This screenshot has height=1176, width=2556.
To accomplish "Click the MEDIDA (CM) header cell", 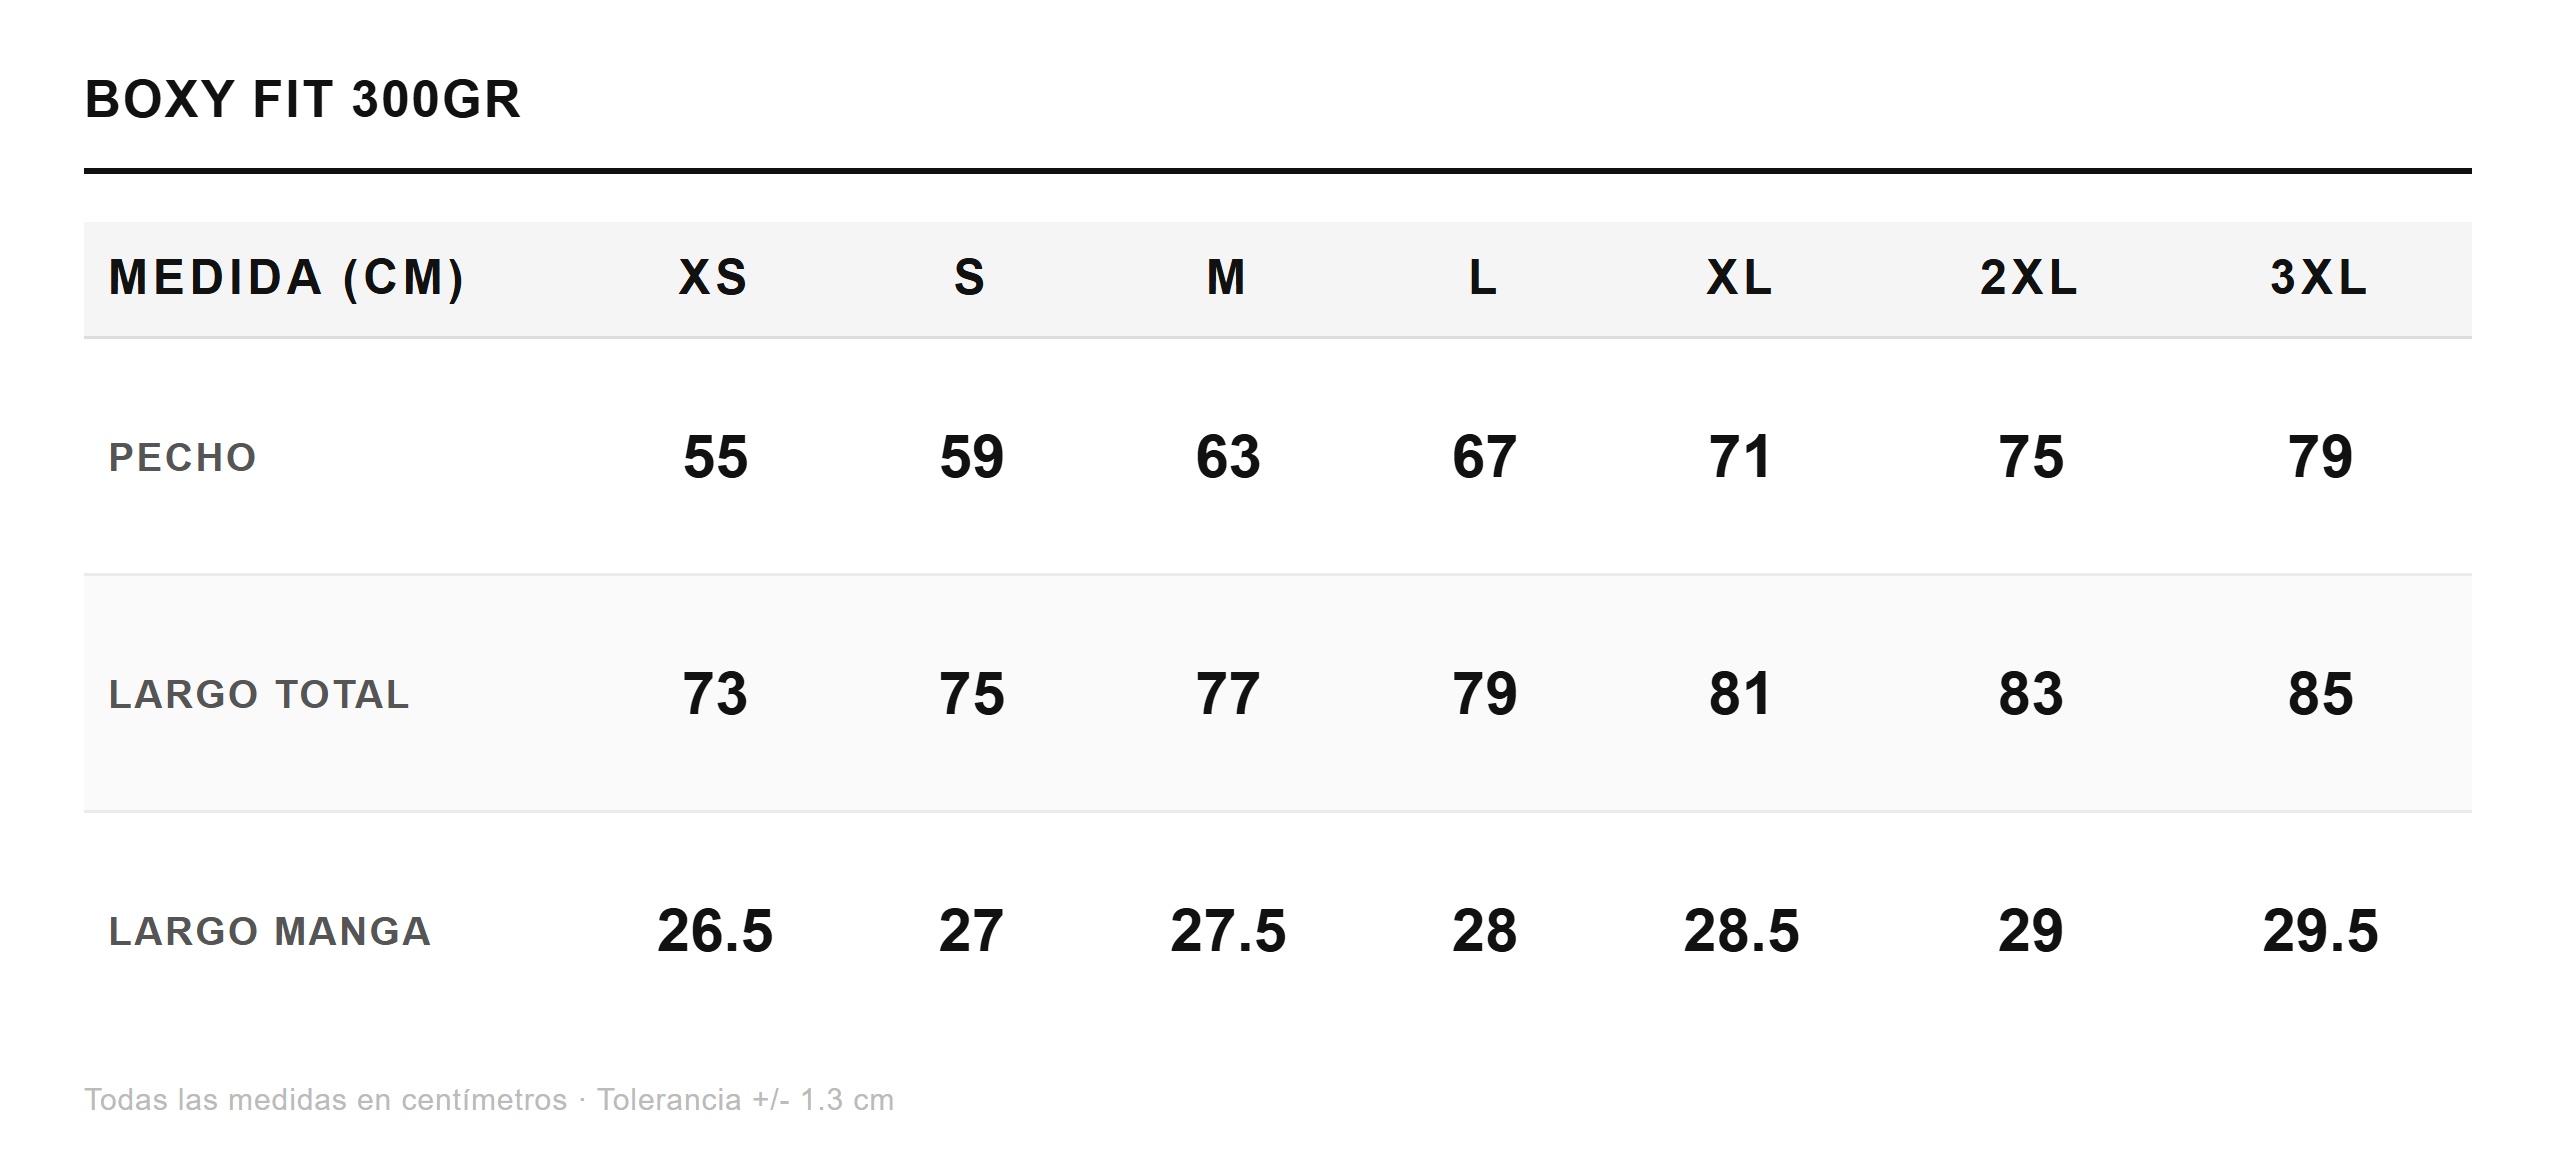I will click(287, 278).
